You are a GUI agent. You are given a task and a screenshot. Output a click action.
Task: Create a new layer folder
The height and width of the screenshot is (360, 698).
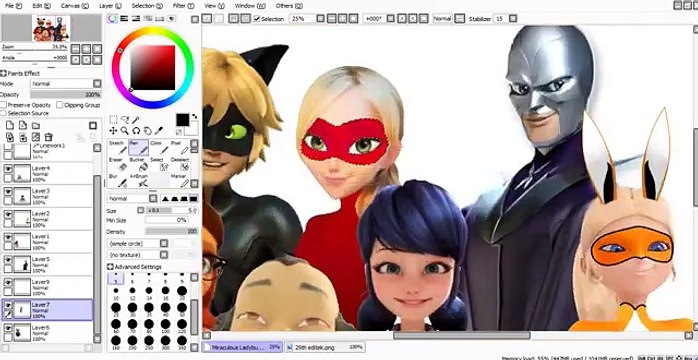[x=36, y=125]
